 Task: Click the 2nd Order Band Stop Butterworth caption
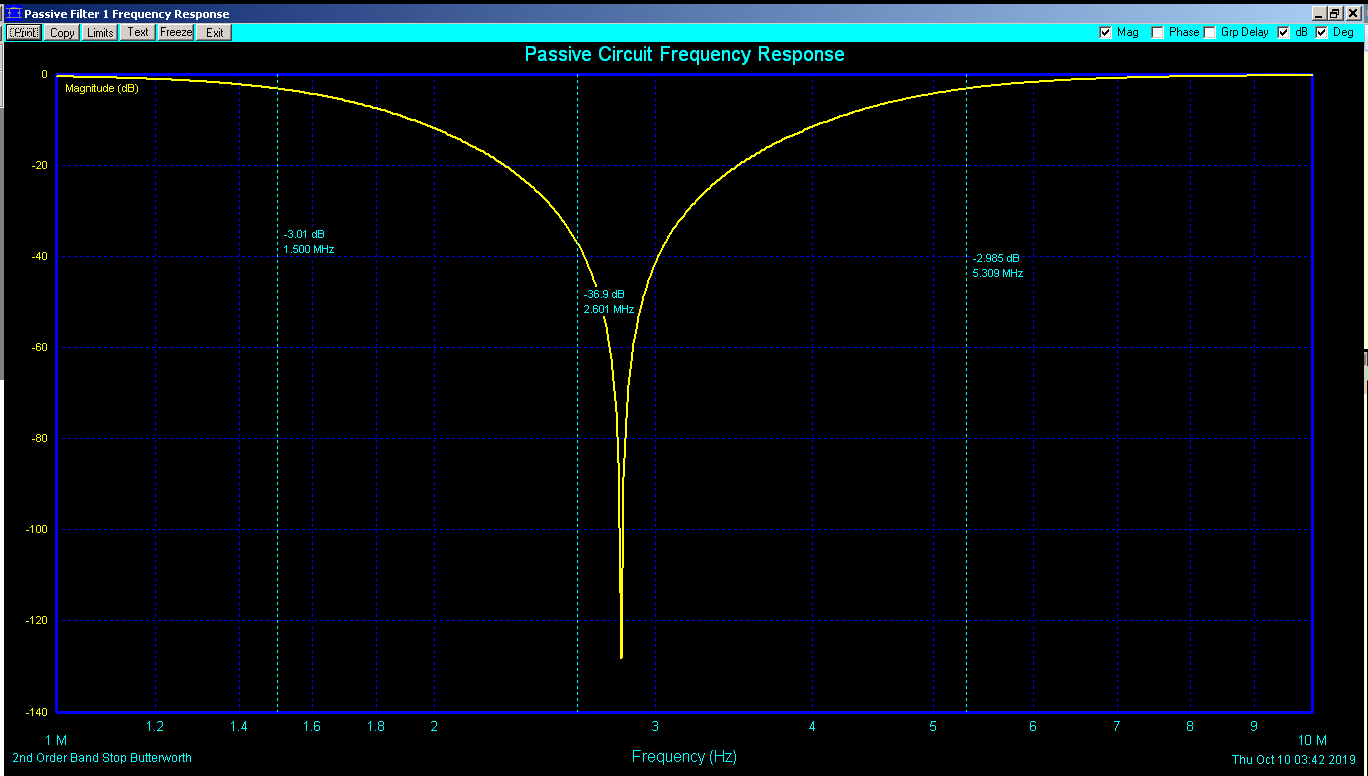coord(102,758)
